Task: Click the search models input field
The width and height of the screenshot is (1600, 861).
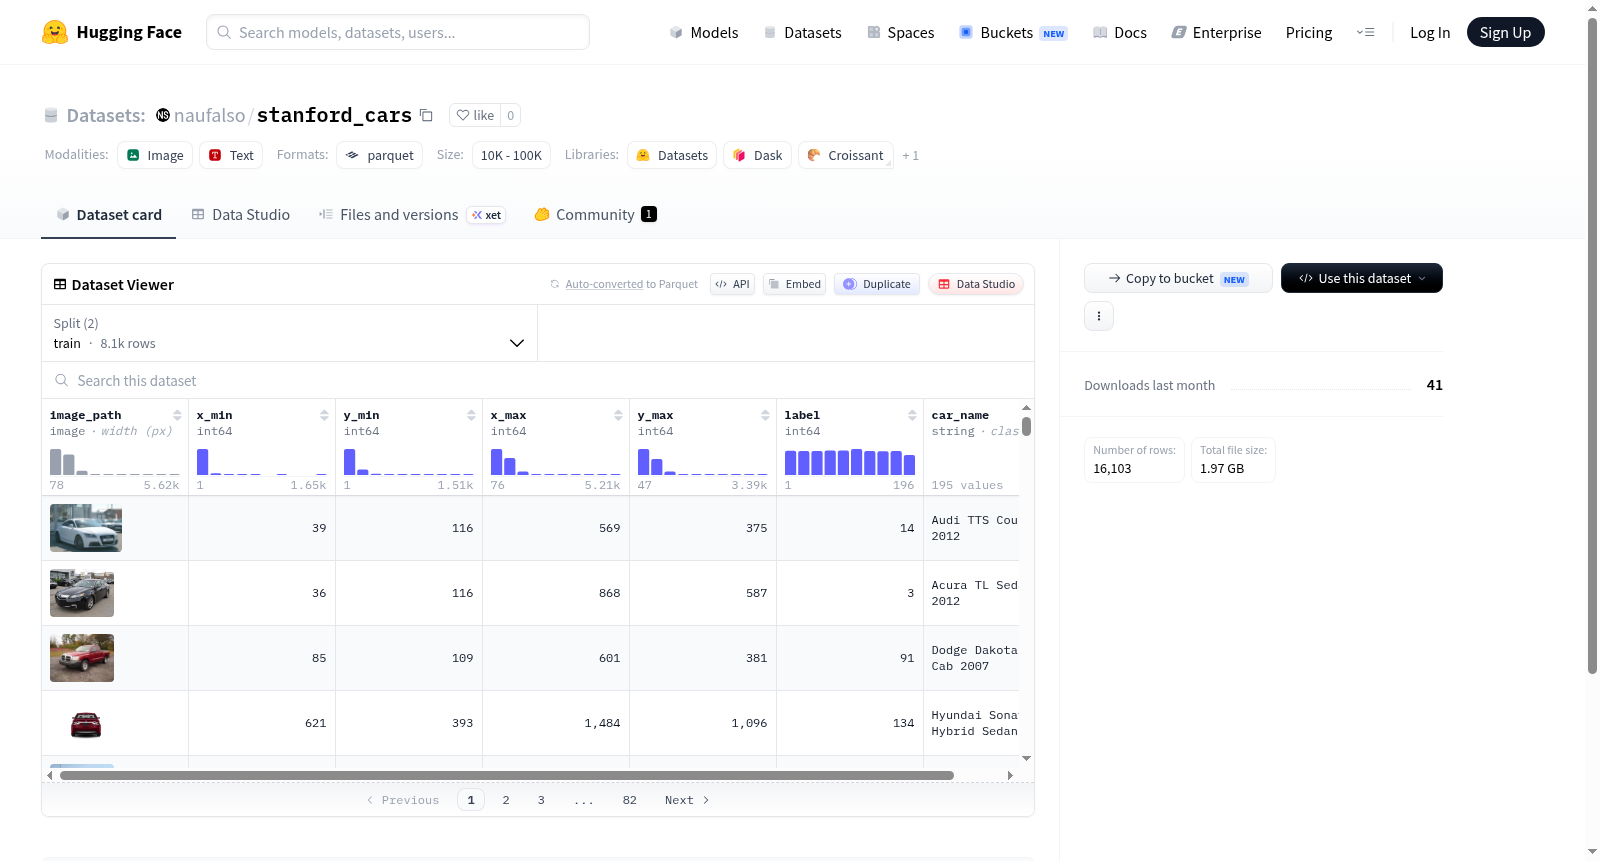Action: 398,32
